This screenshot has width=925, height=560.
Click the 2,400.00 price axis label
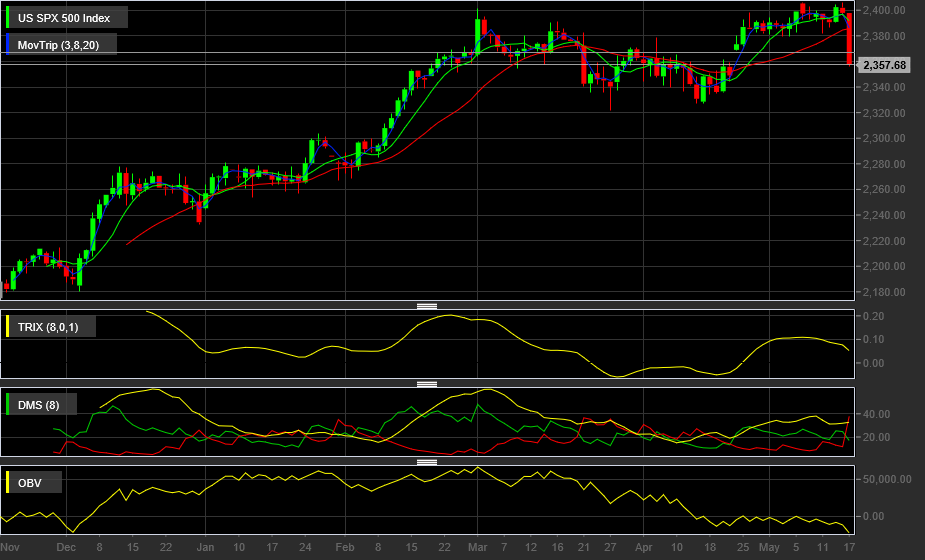click(x=884, y=10)
